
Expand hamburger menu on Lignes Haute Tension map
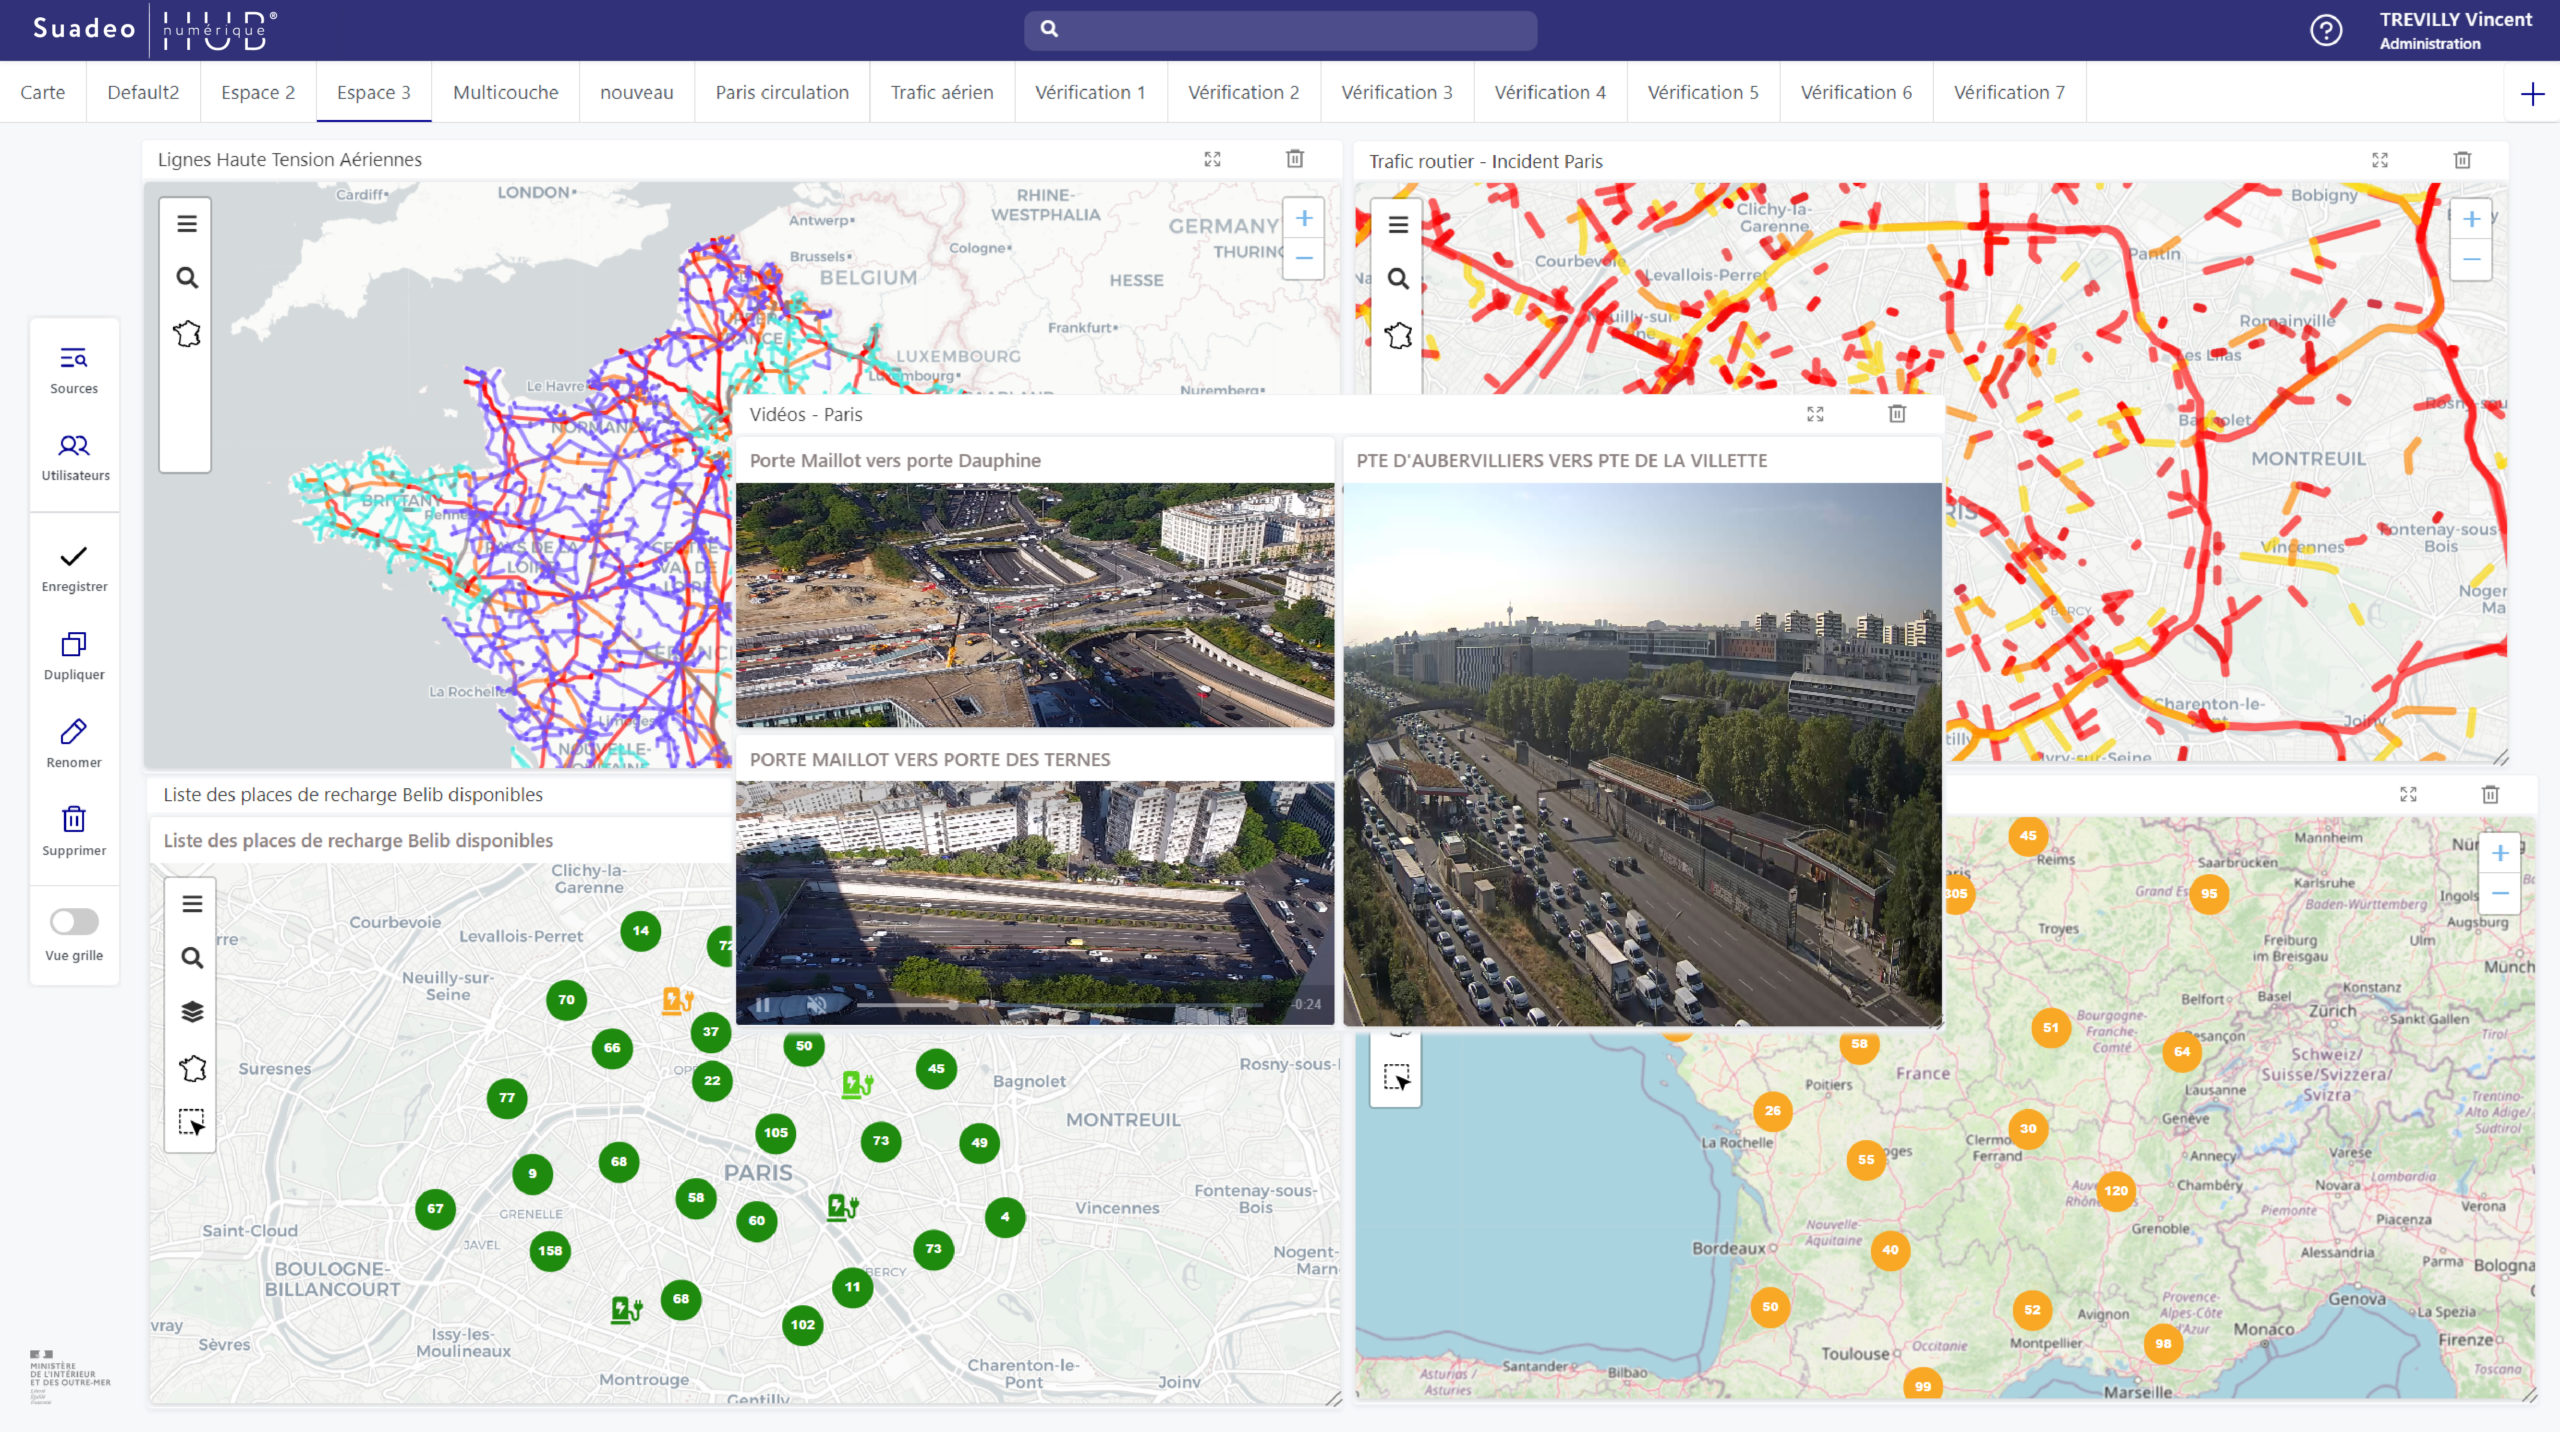point(187,224)
